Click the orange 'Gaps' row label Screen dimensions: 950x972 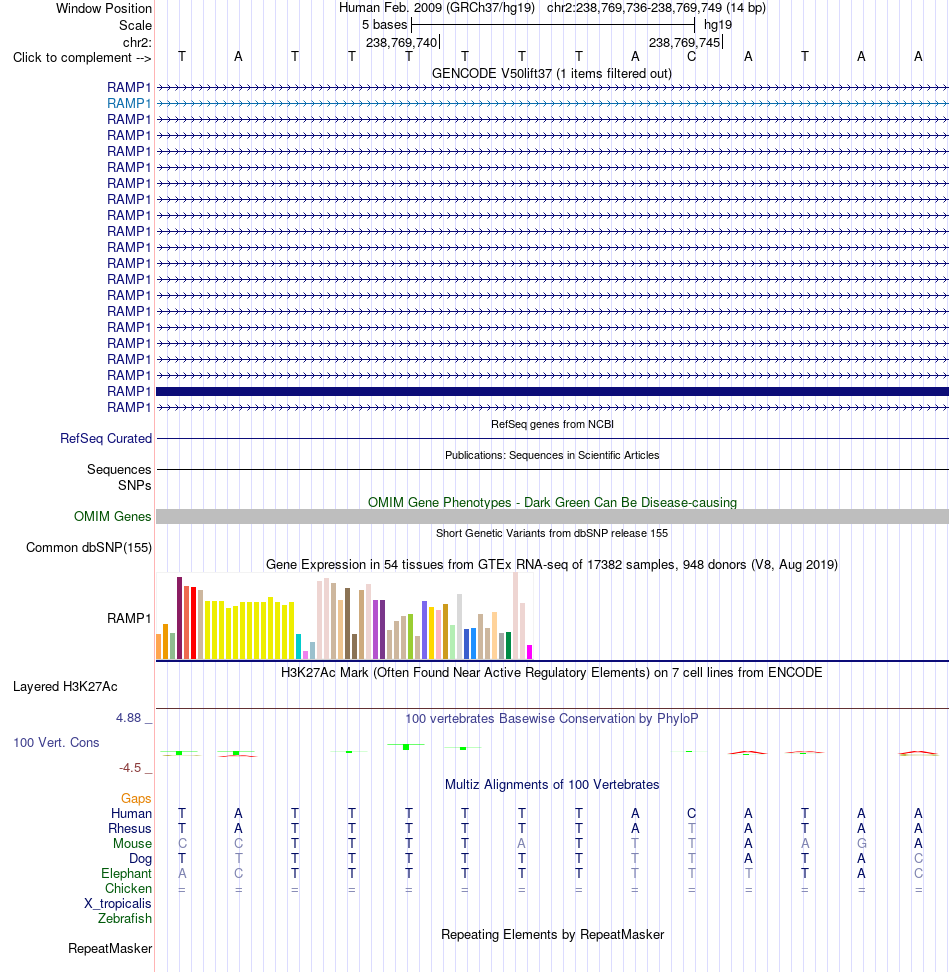pos(136,798)
